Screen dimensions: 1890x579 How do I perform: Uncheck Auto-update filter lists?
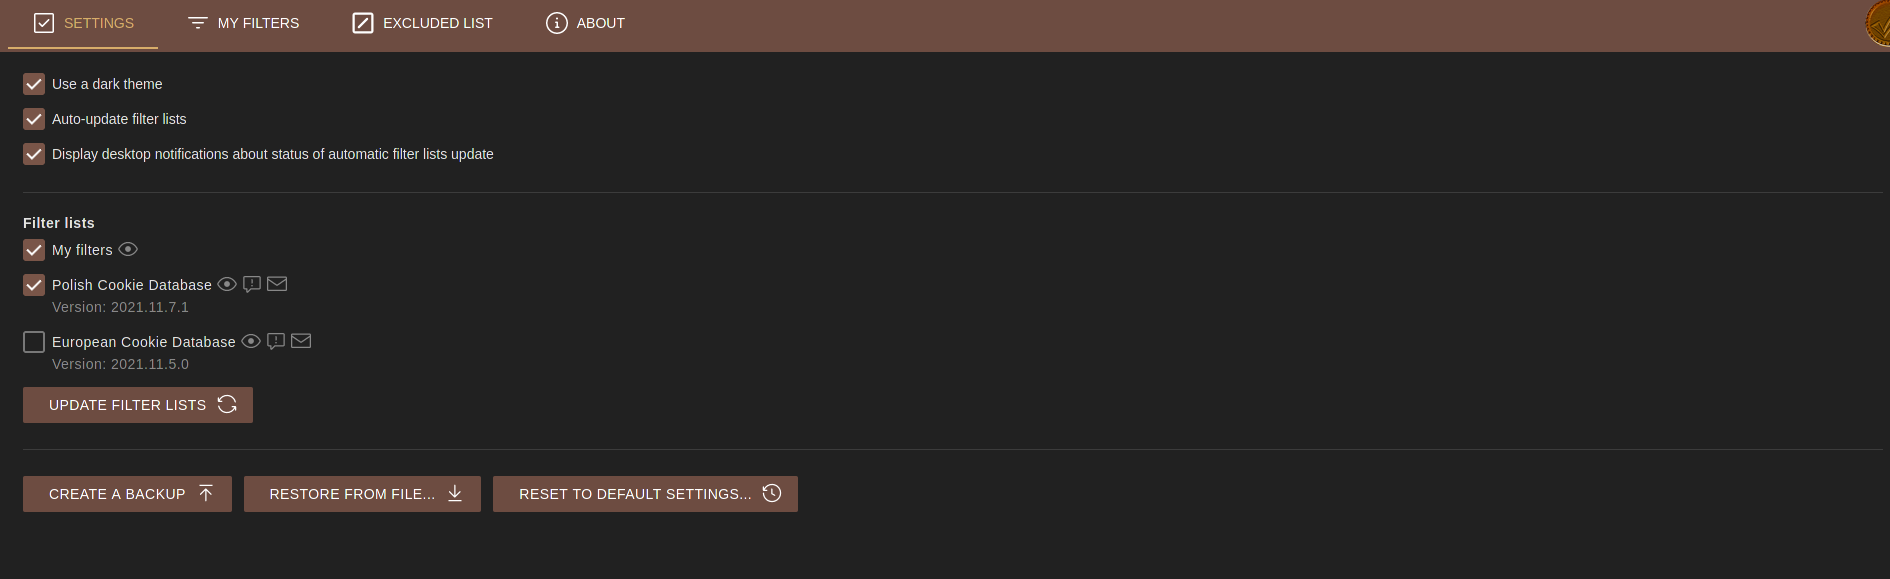tap(34, 119)
